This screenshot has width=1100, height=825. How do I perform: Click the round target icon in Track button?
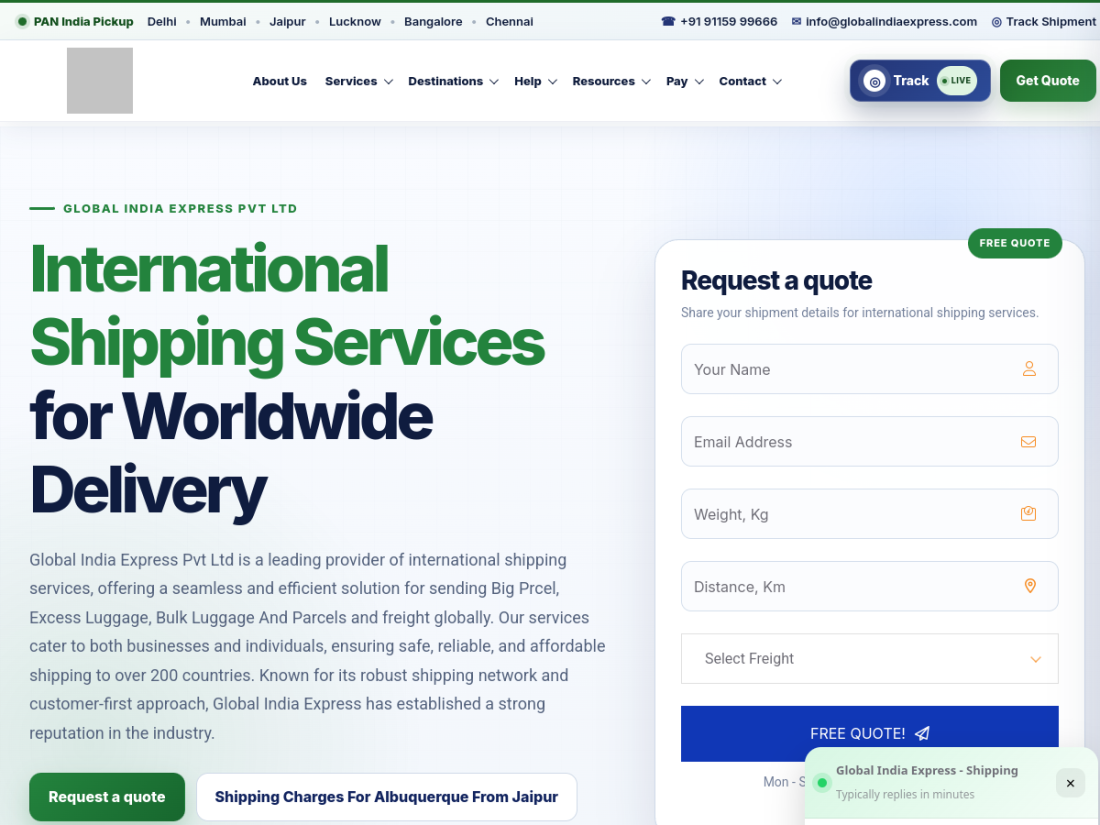coord(875,81)
